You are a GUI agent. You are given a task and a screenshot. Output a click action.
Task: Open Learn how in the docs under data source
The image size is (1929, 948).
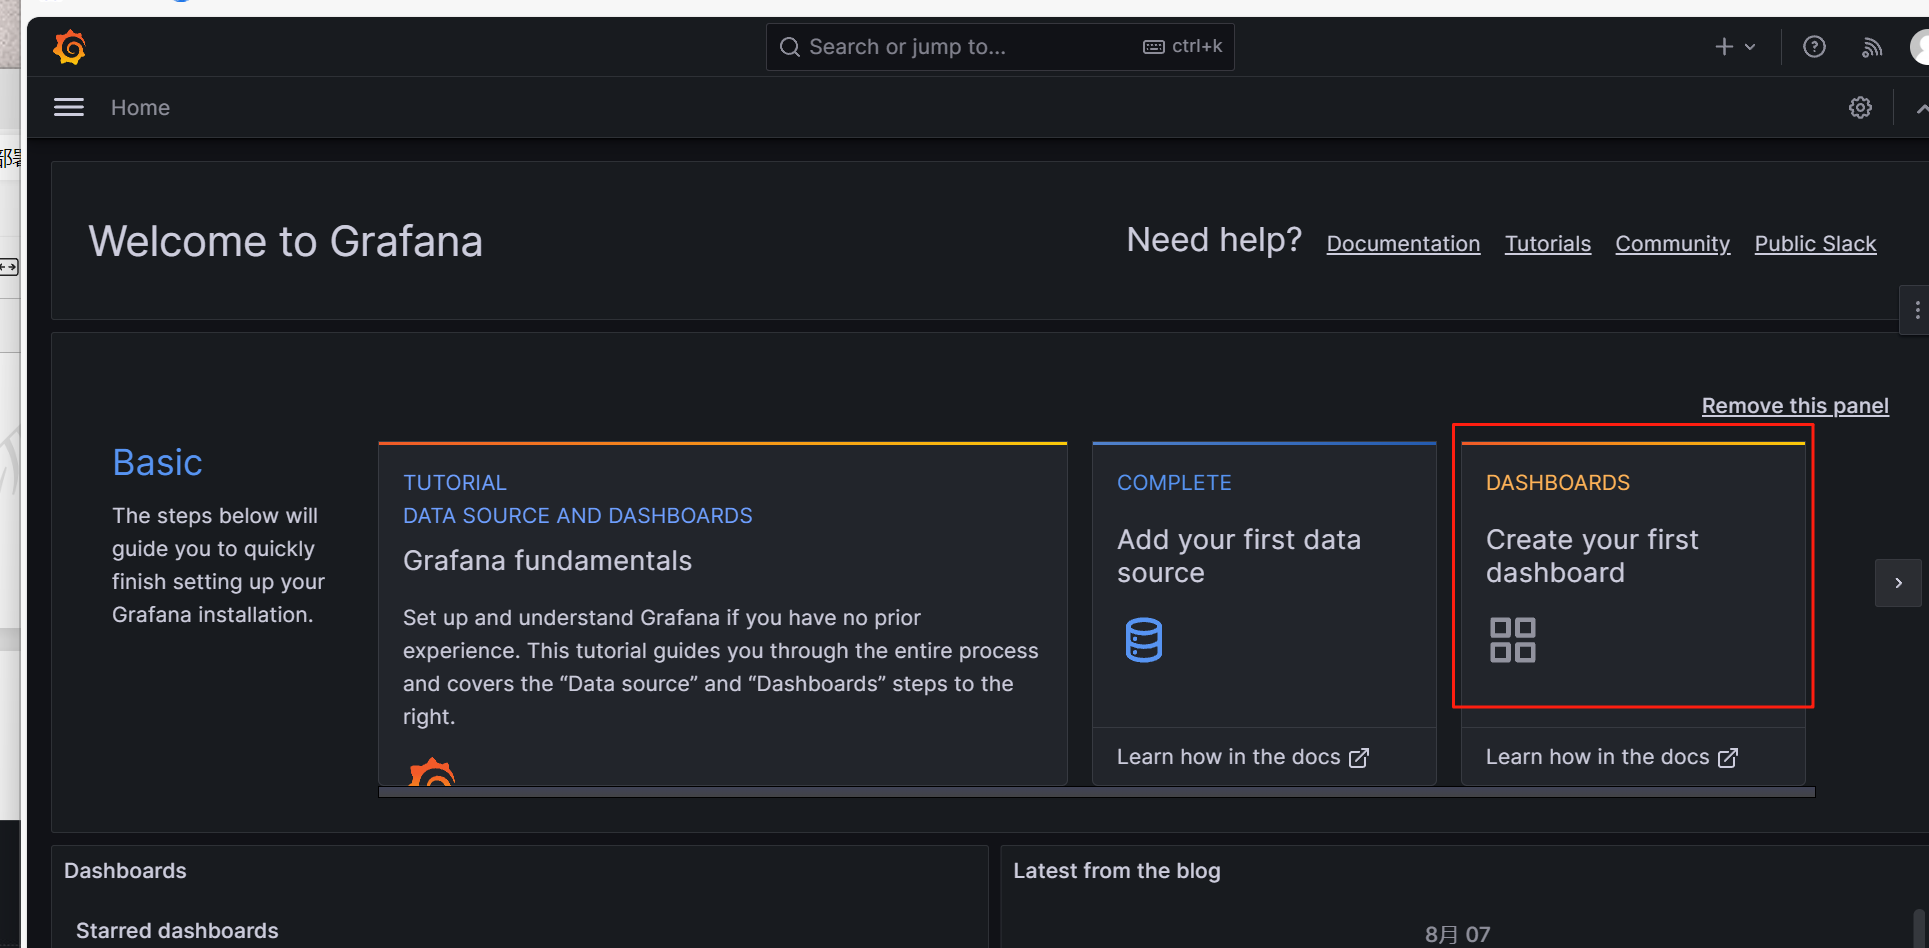point(1242,757)
